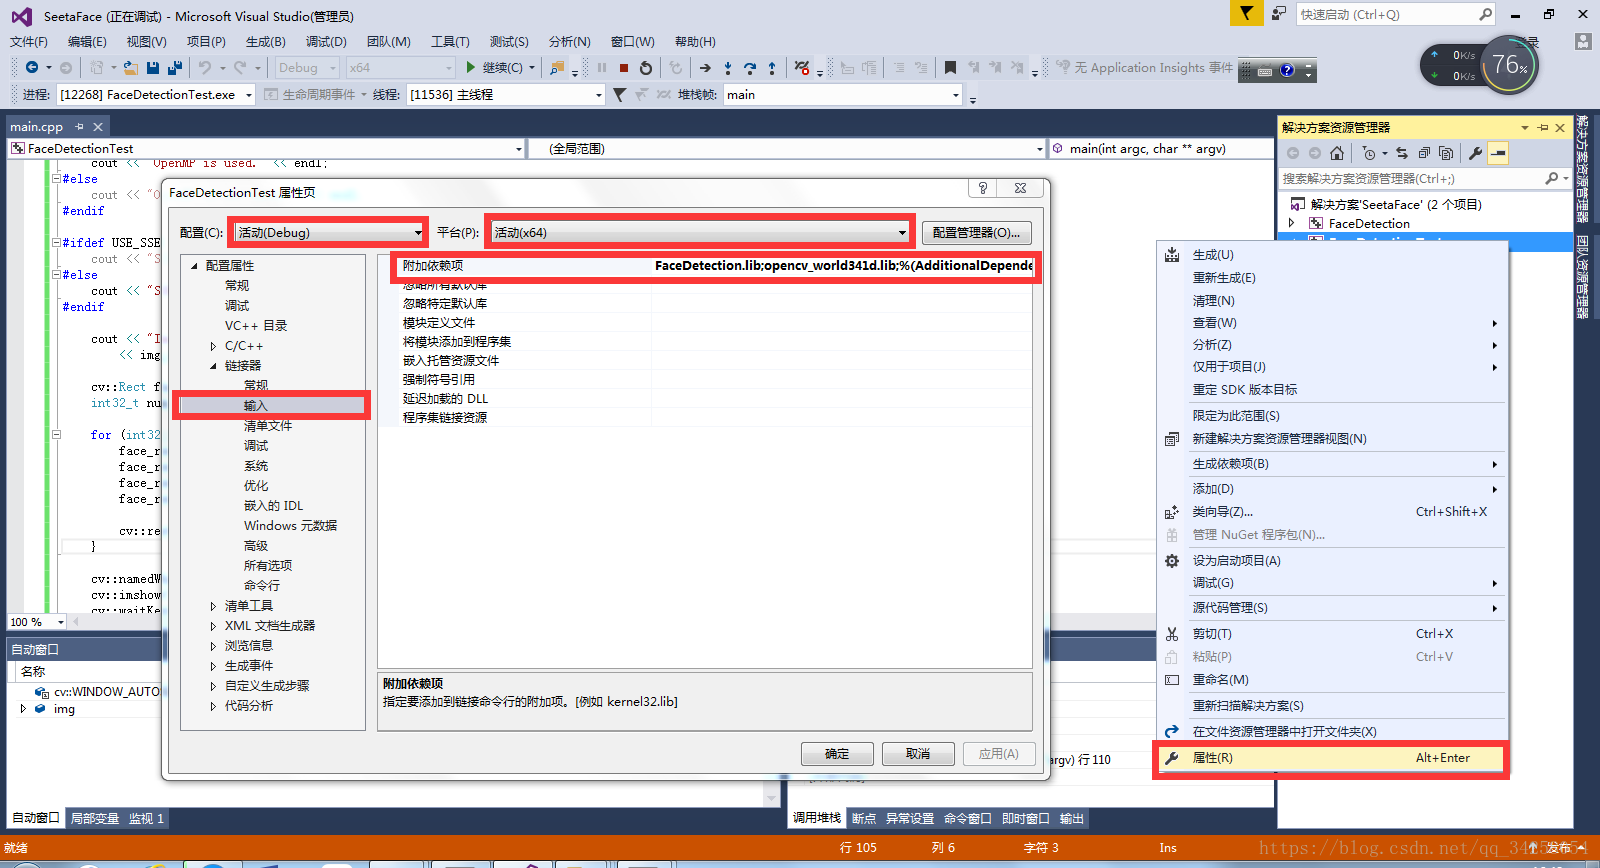
Task: Select 属性(R) in the context menu
Action: (x=1330, y=758)
